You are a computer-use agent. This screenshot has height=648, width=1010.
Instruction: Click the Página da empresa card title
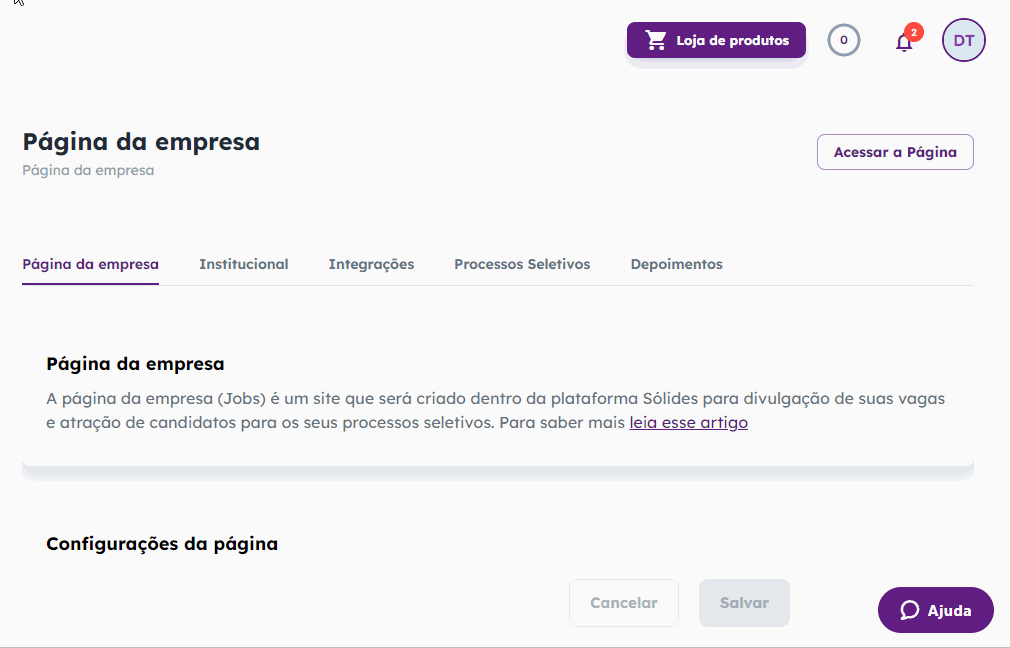pos(135,364)
